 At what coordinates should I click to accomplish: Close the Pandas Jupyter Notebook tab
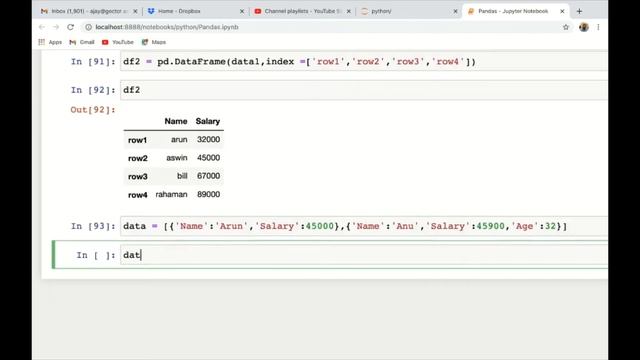[562, 11]
